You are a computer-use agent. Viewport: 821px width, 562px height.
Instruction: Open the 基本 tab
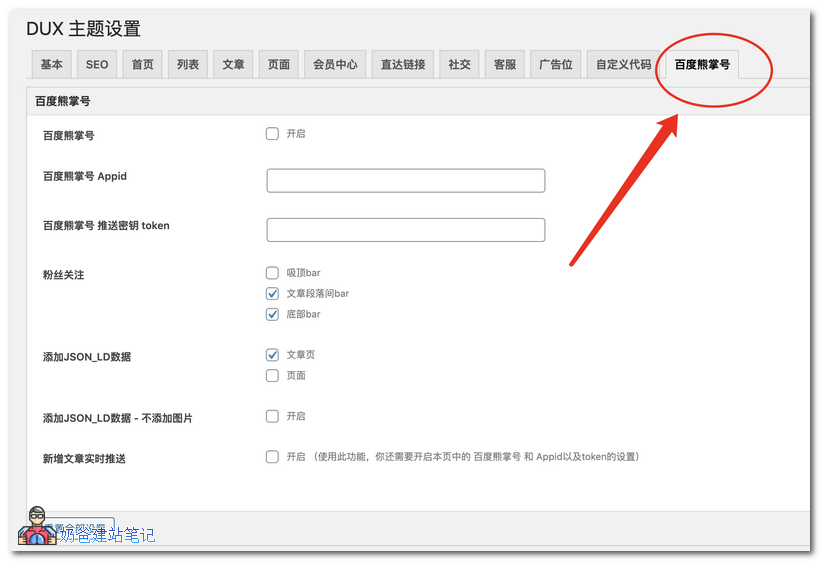pyautogui.click(x=52, y=64)
